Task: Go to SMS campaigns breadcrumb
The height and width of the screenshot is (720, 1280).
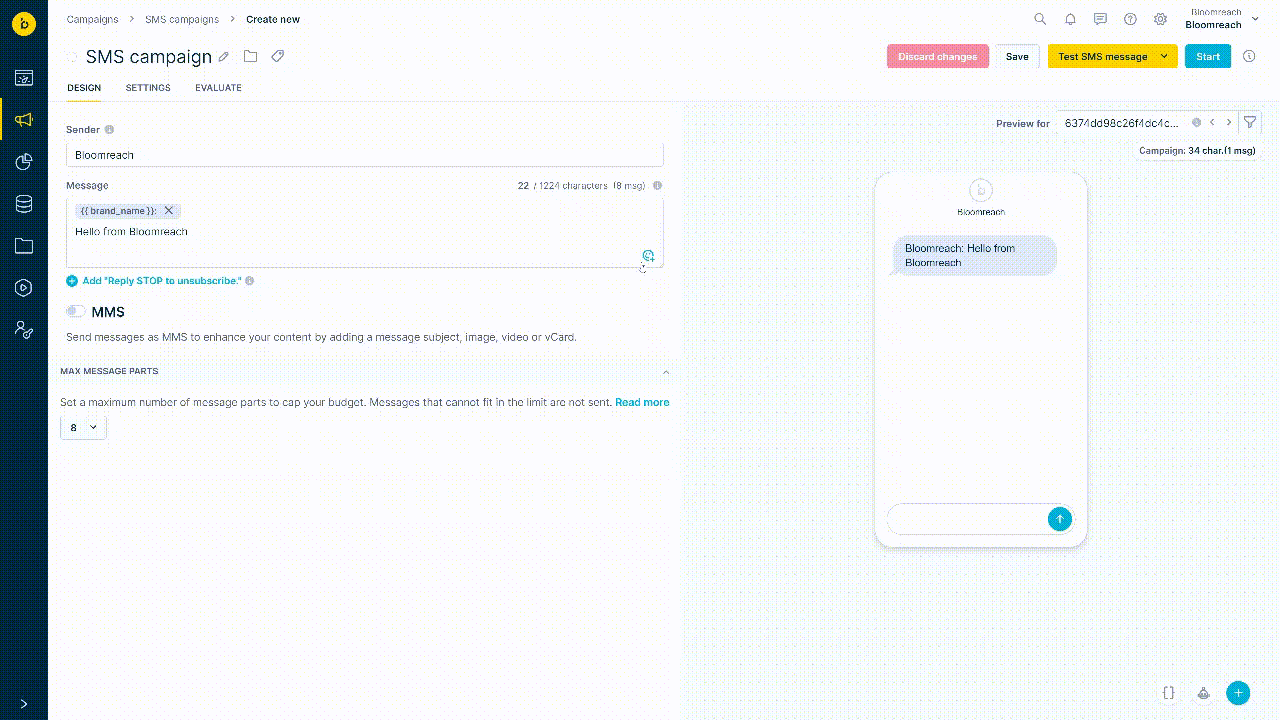Action: pyautogui.click(x=182, y=19)
